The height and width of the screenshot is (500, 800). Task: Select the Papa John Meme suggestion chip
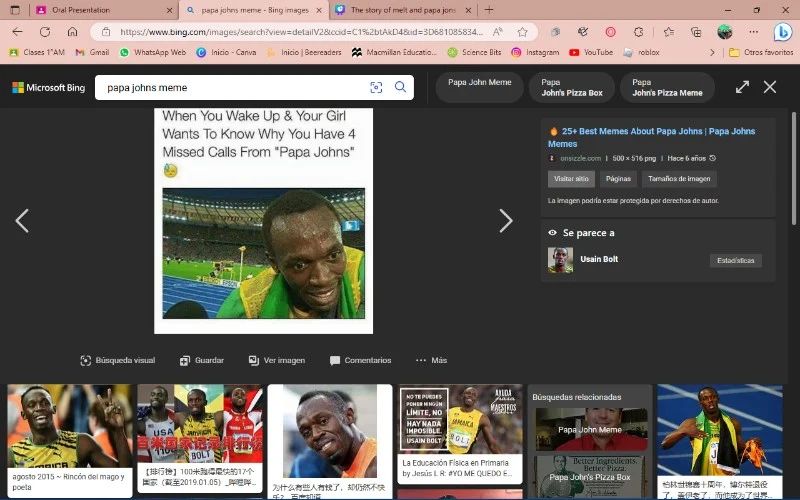(480, 87)
